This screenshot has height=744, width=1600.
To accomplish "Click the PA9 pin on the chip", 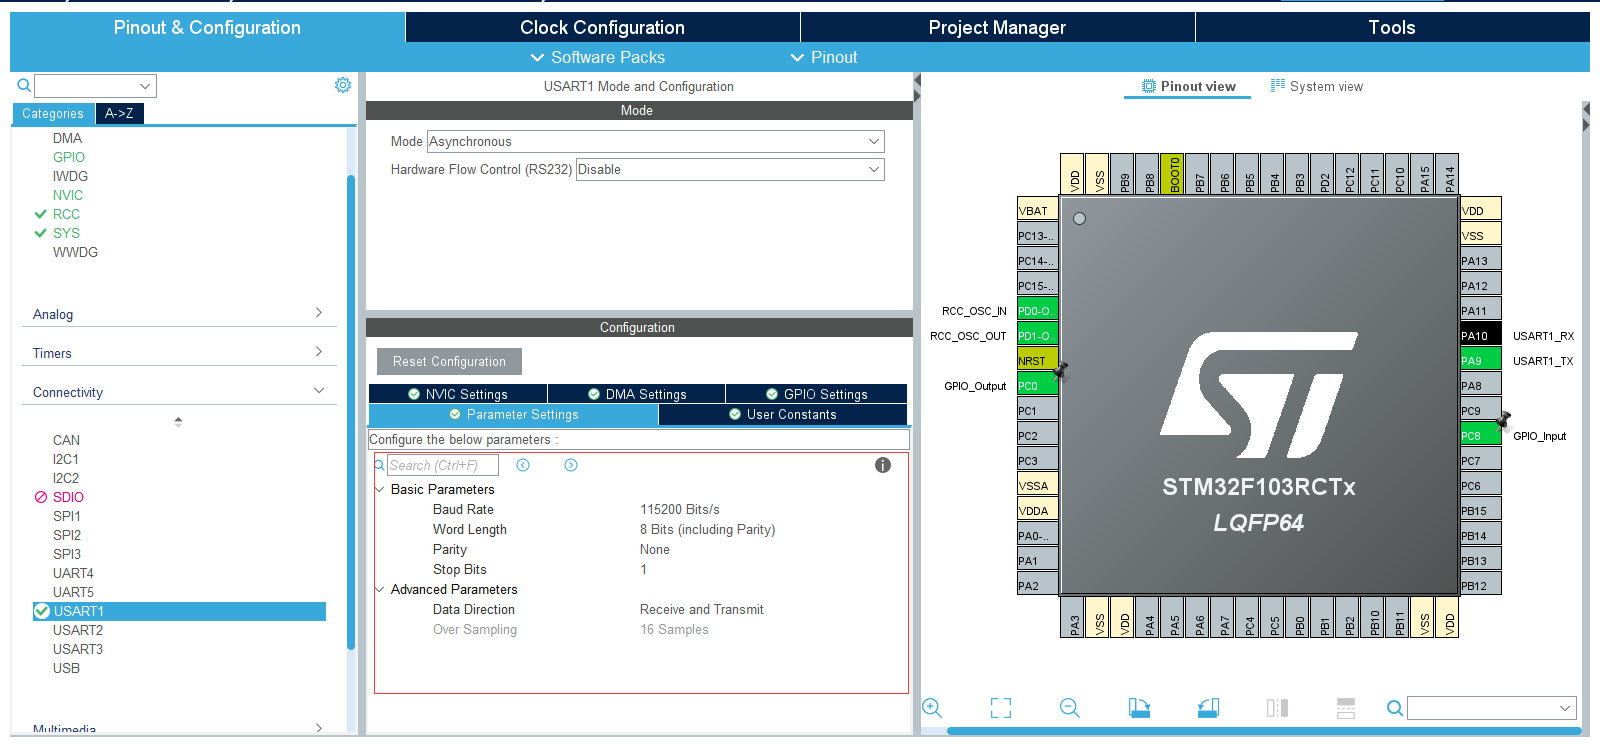I will pos(1481,360).
